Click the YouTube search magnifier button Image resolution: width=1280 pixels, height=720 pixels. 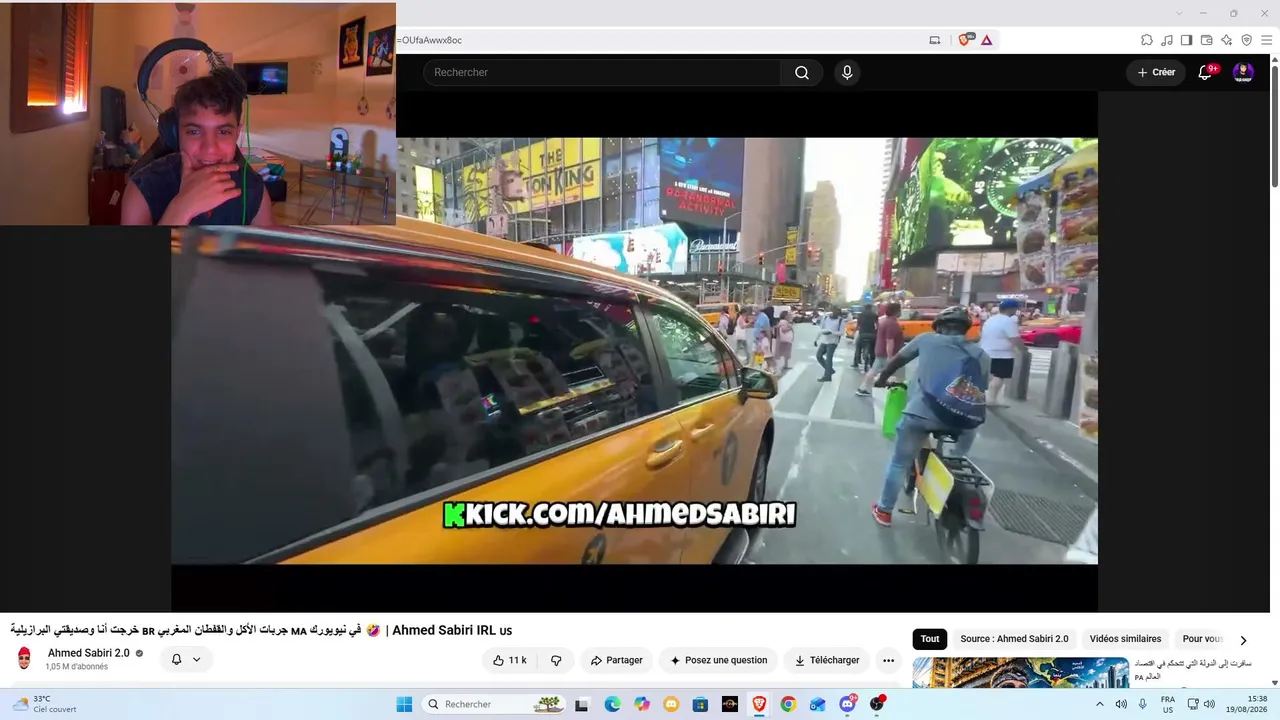click(x=802, y=72)
